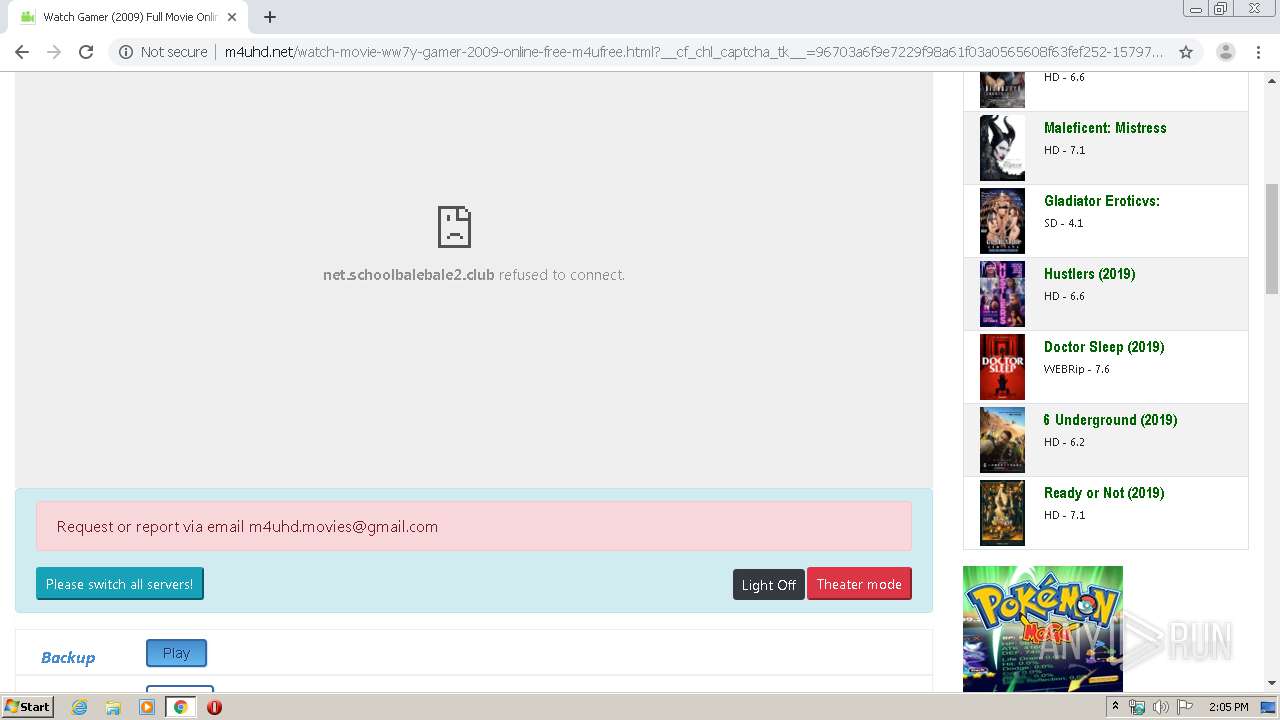This screenshot has width=1280, height=720.
Task: Click the scrollbar up arrow
Action: pos(1272,78)
